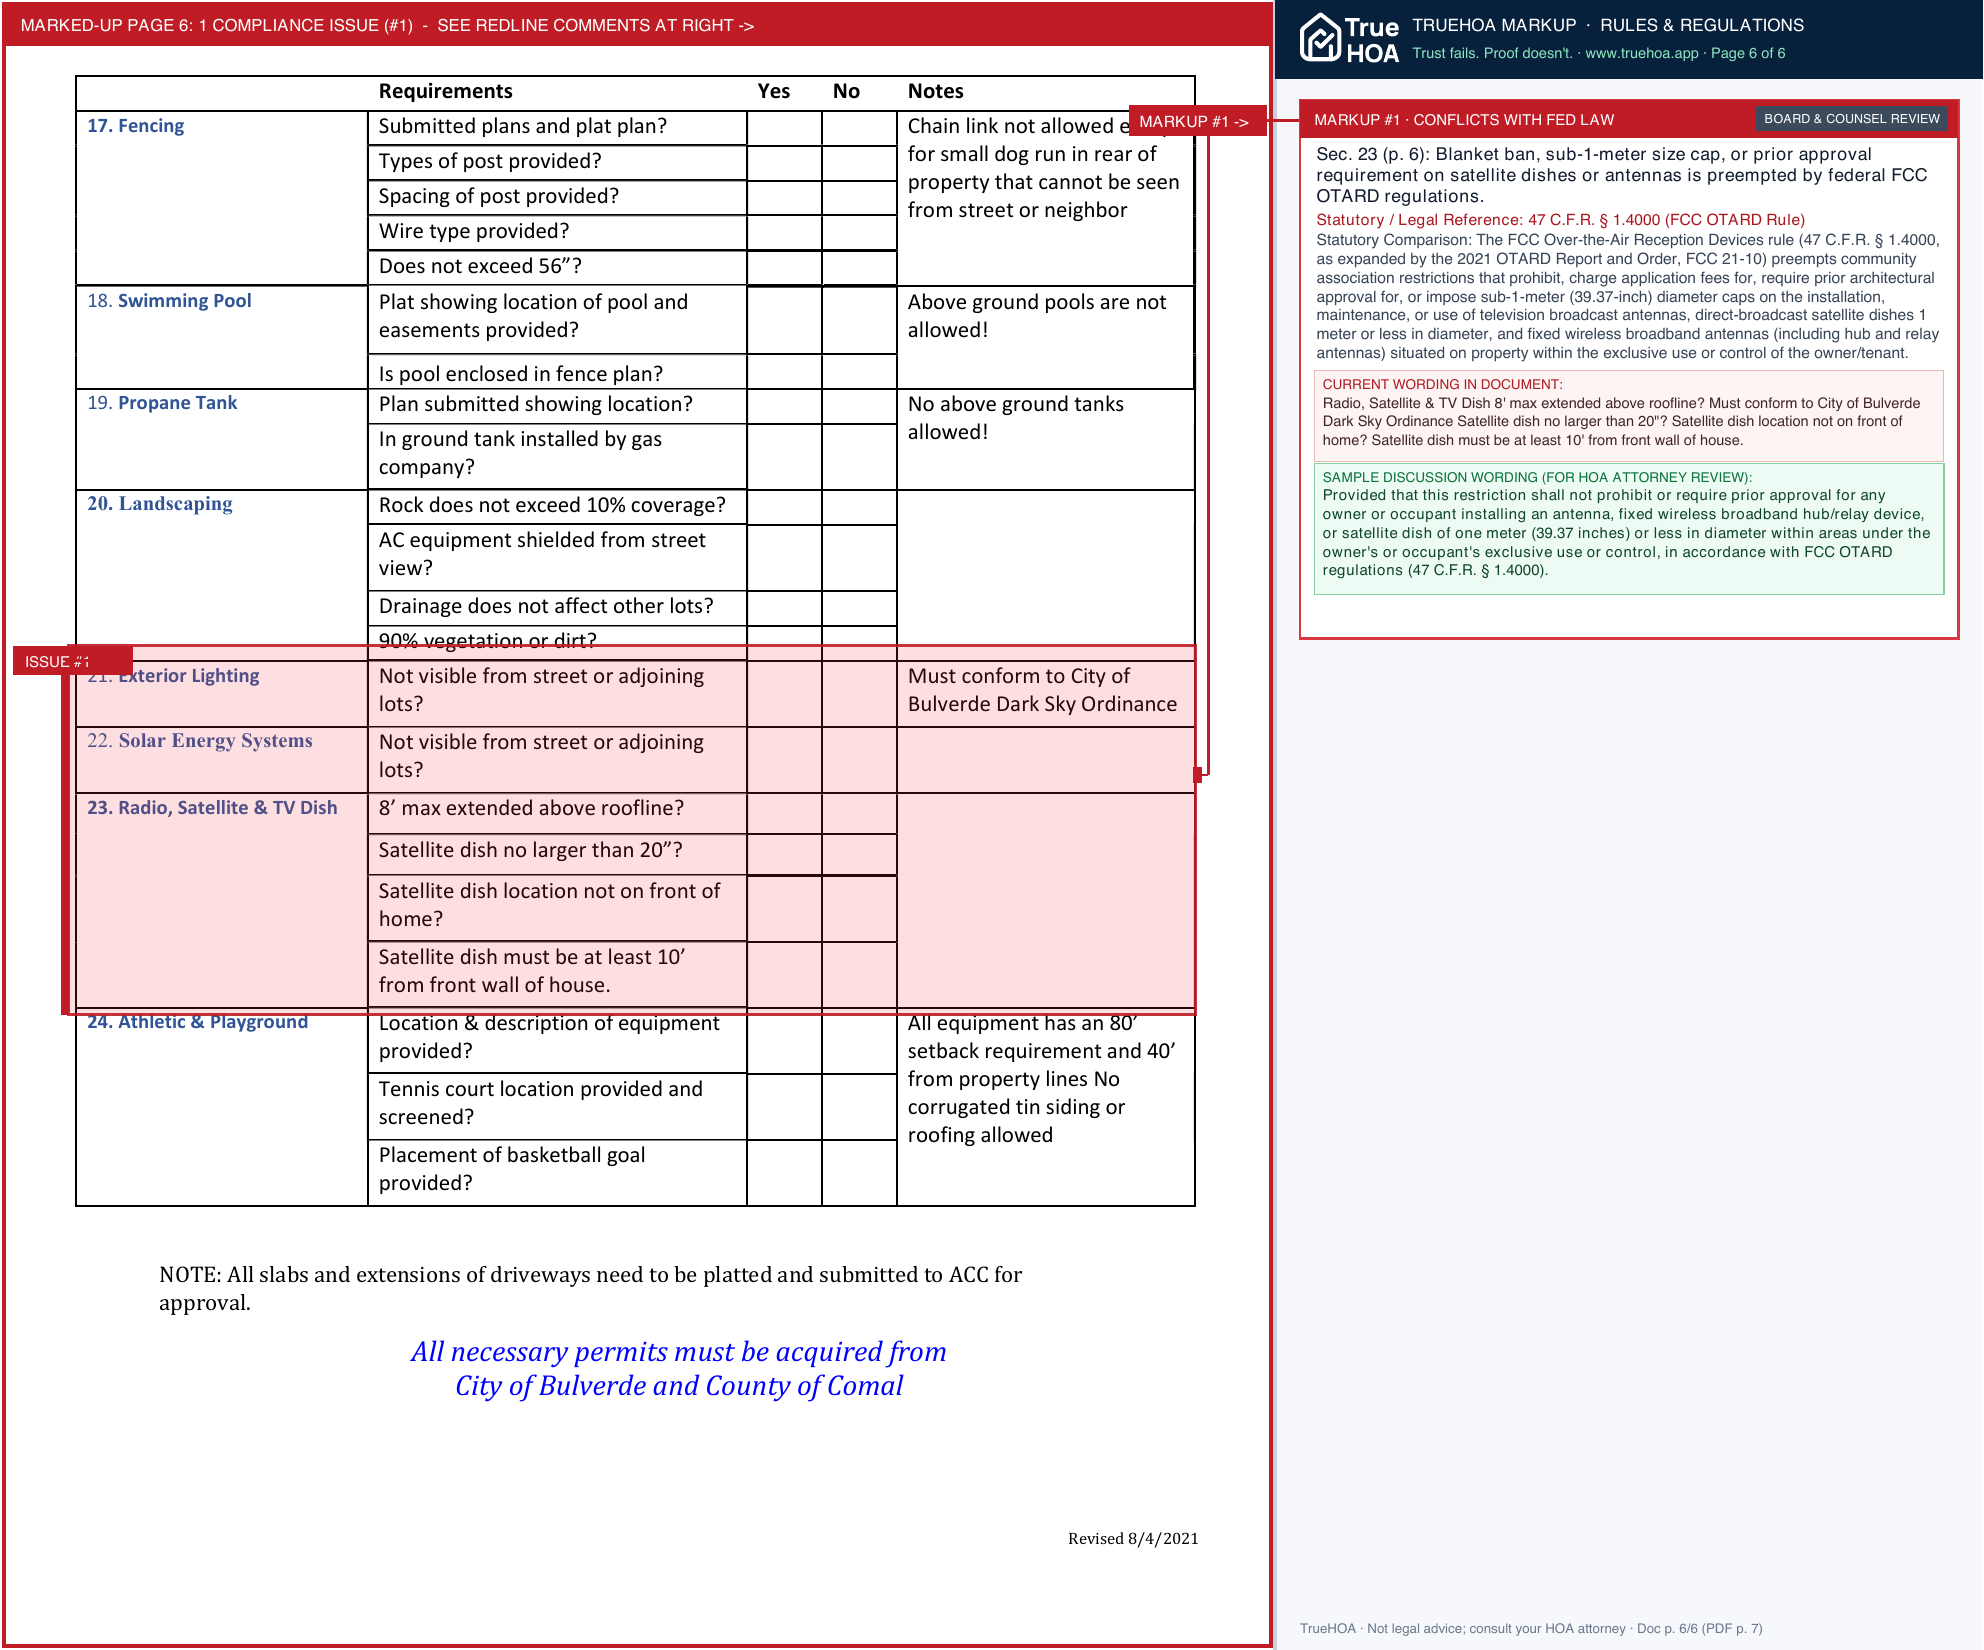Click 'Sec. 23 (p. 6): Blanket ban' summary

tap(1621, 175)
